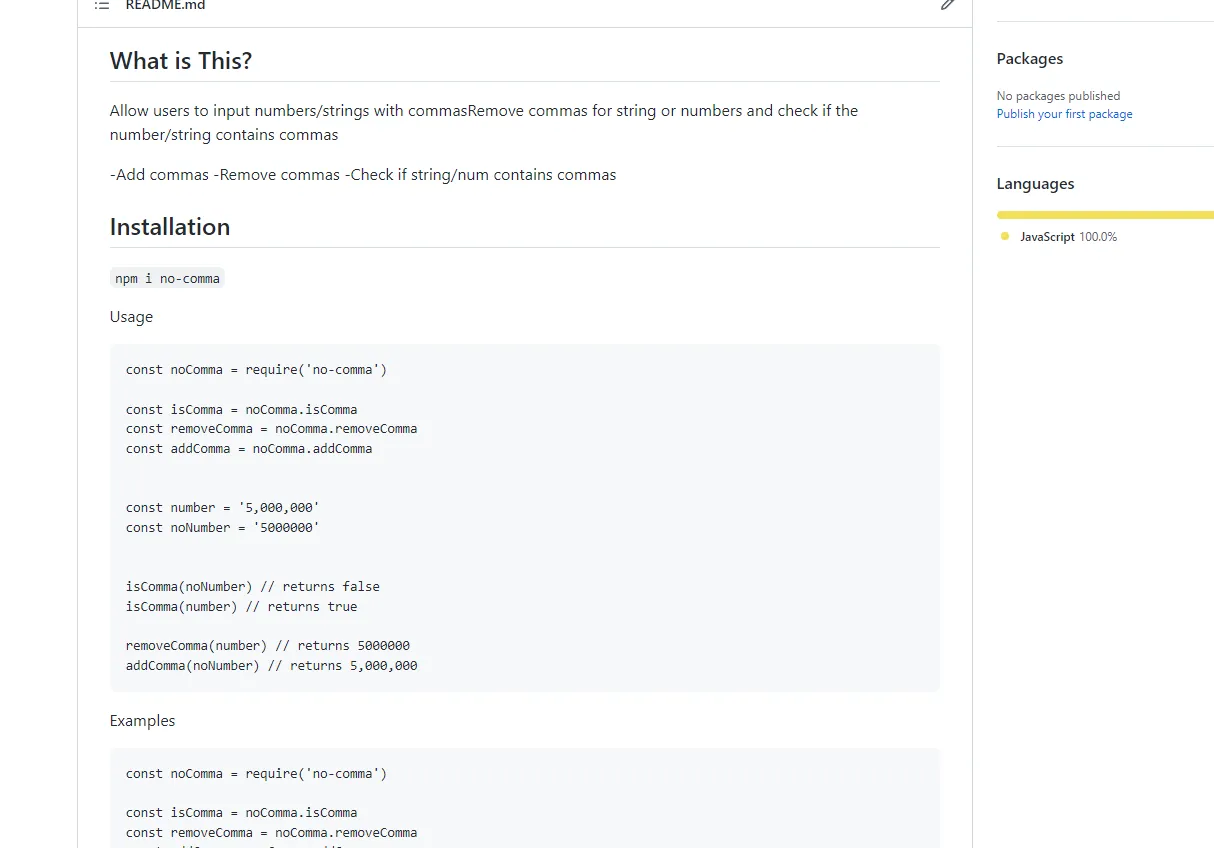Click the "addComma(noNumber)" code line
Image resolution: width=1214 pixels, height=848 pixels.
271,666
